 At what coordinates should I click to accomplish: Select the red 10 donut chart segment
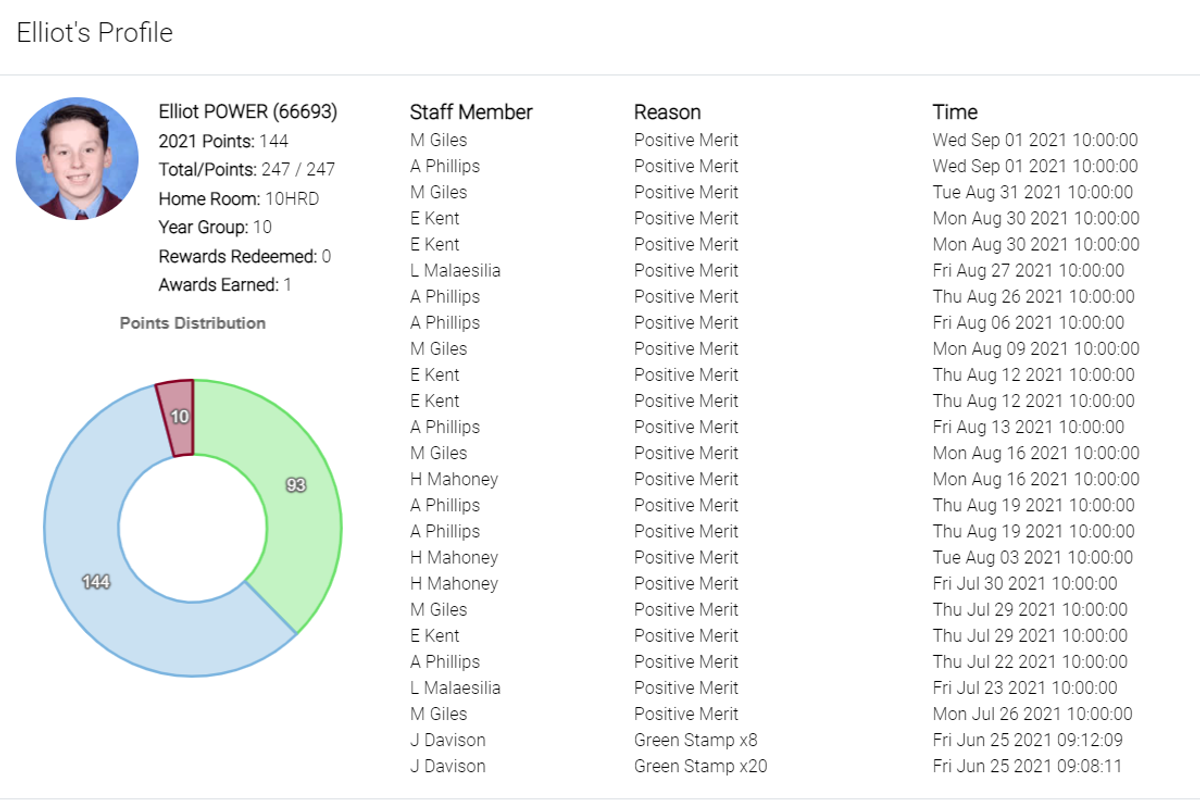[x=178, y=417]
